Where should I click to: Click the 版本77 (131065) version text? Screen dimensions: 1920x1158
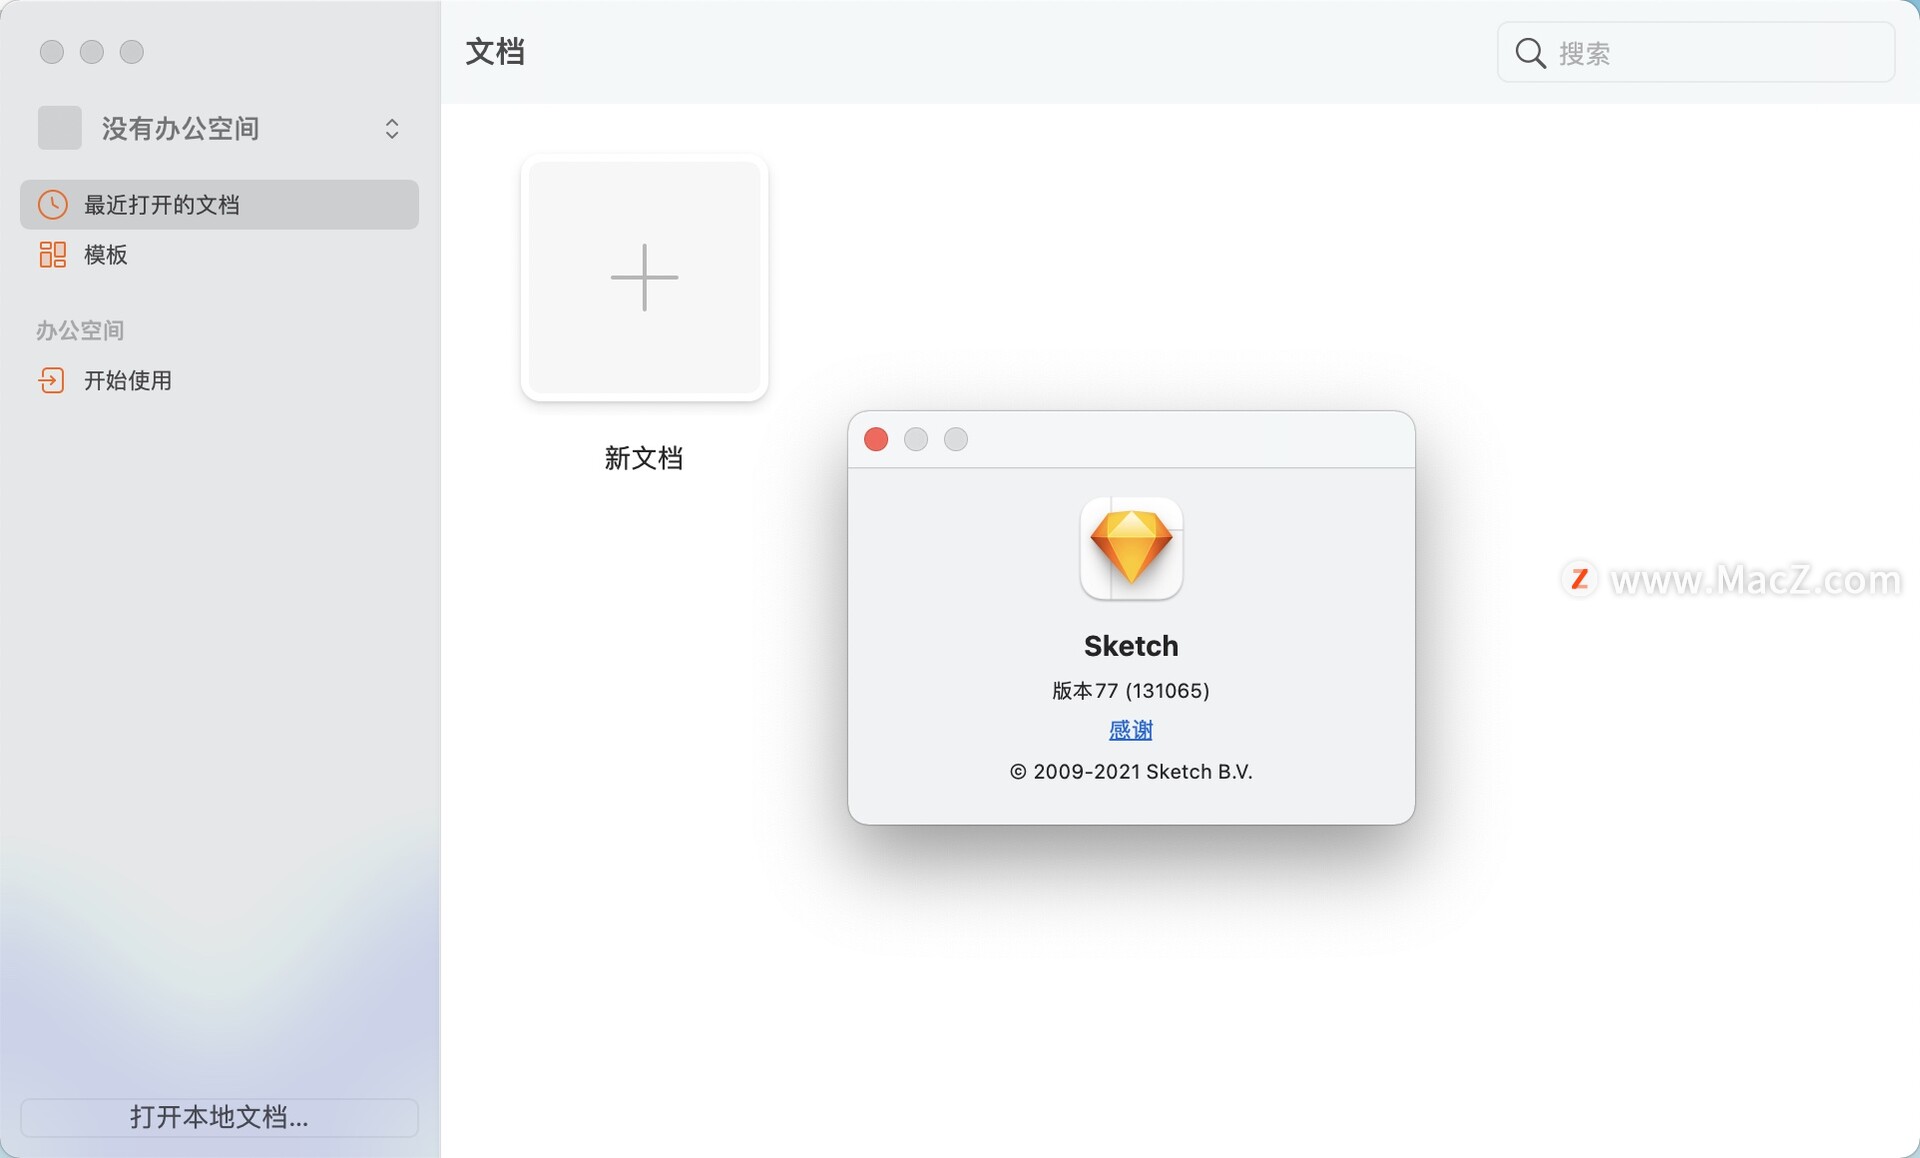[x=1131, y=690]
